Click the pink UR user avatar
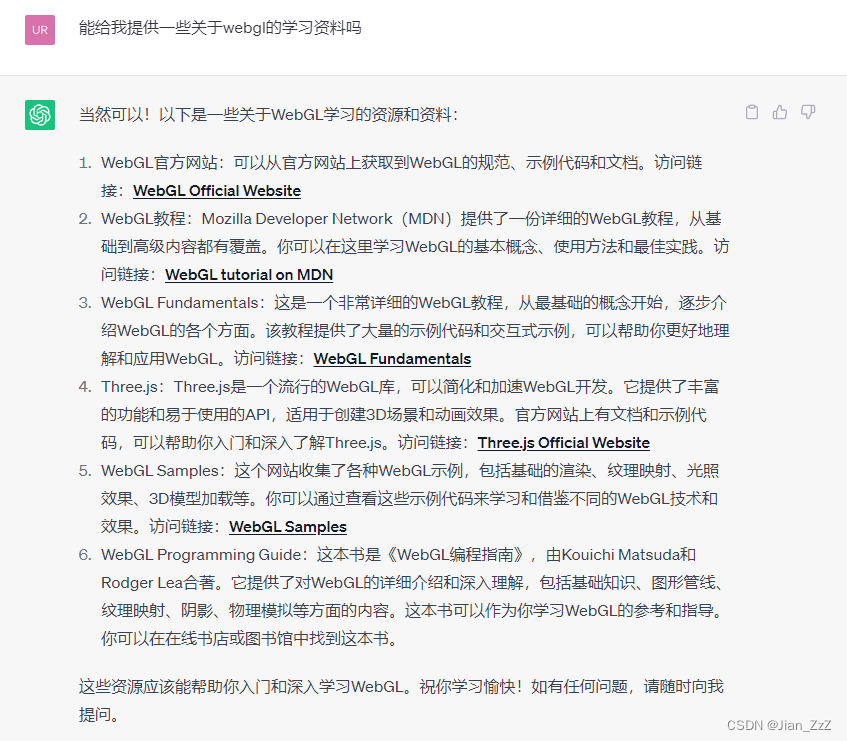 click(40, 30)
